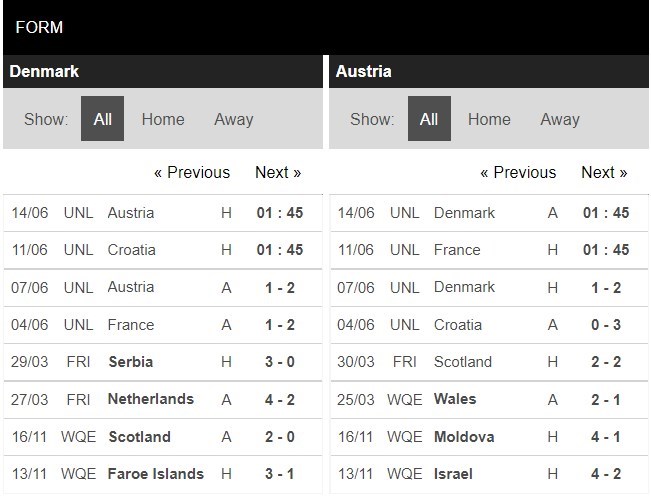Open Denmark's 14/06 match against Austria
This screenshot has width=651, height=496.
pyautogui.click(x=163, y=213)
